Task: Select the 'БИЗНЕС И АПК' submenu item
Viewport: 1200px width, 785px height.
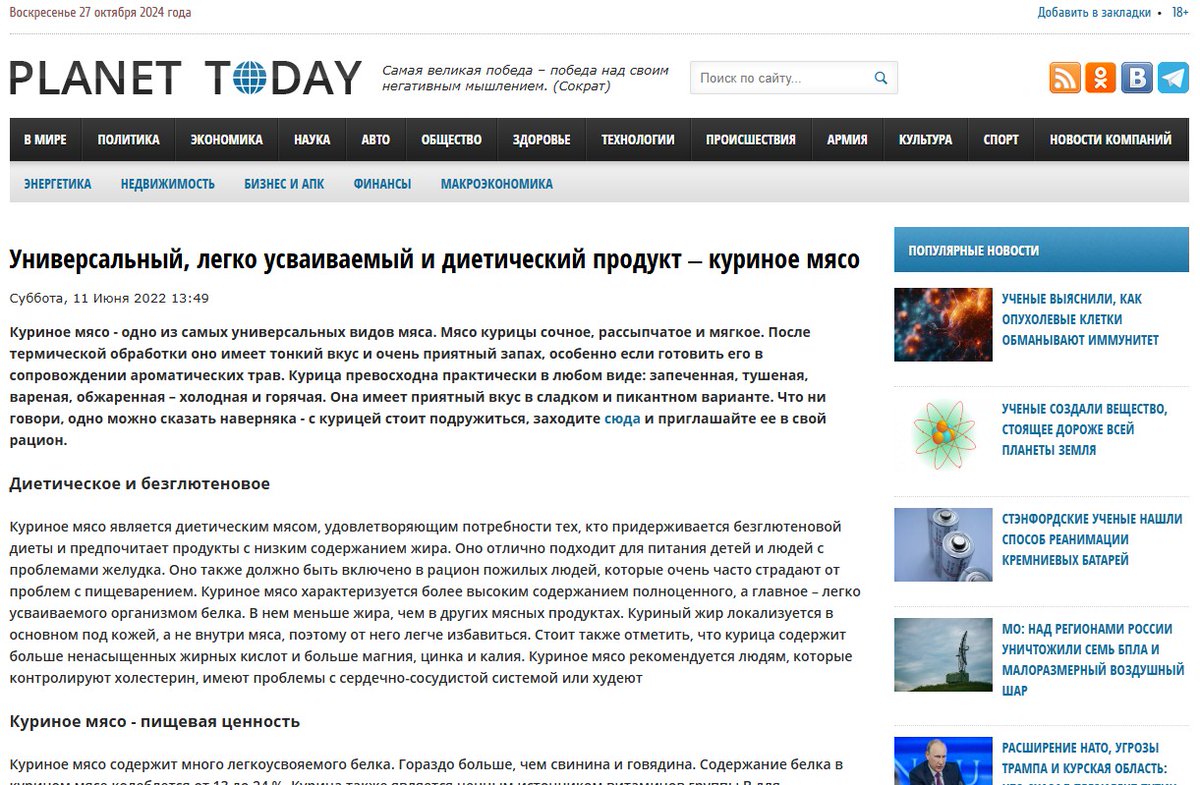Action: pos(284,184)
